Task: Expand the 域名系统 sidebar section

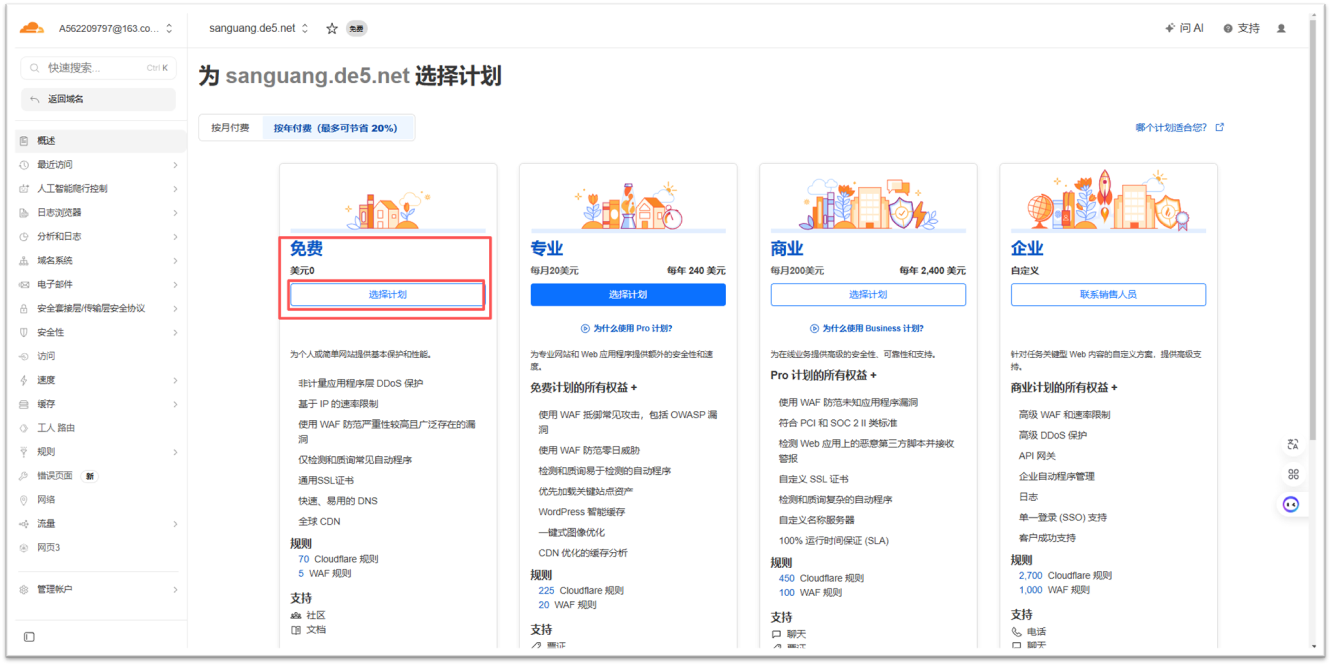Action: (98, 260)
